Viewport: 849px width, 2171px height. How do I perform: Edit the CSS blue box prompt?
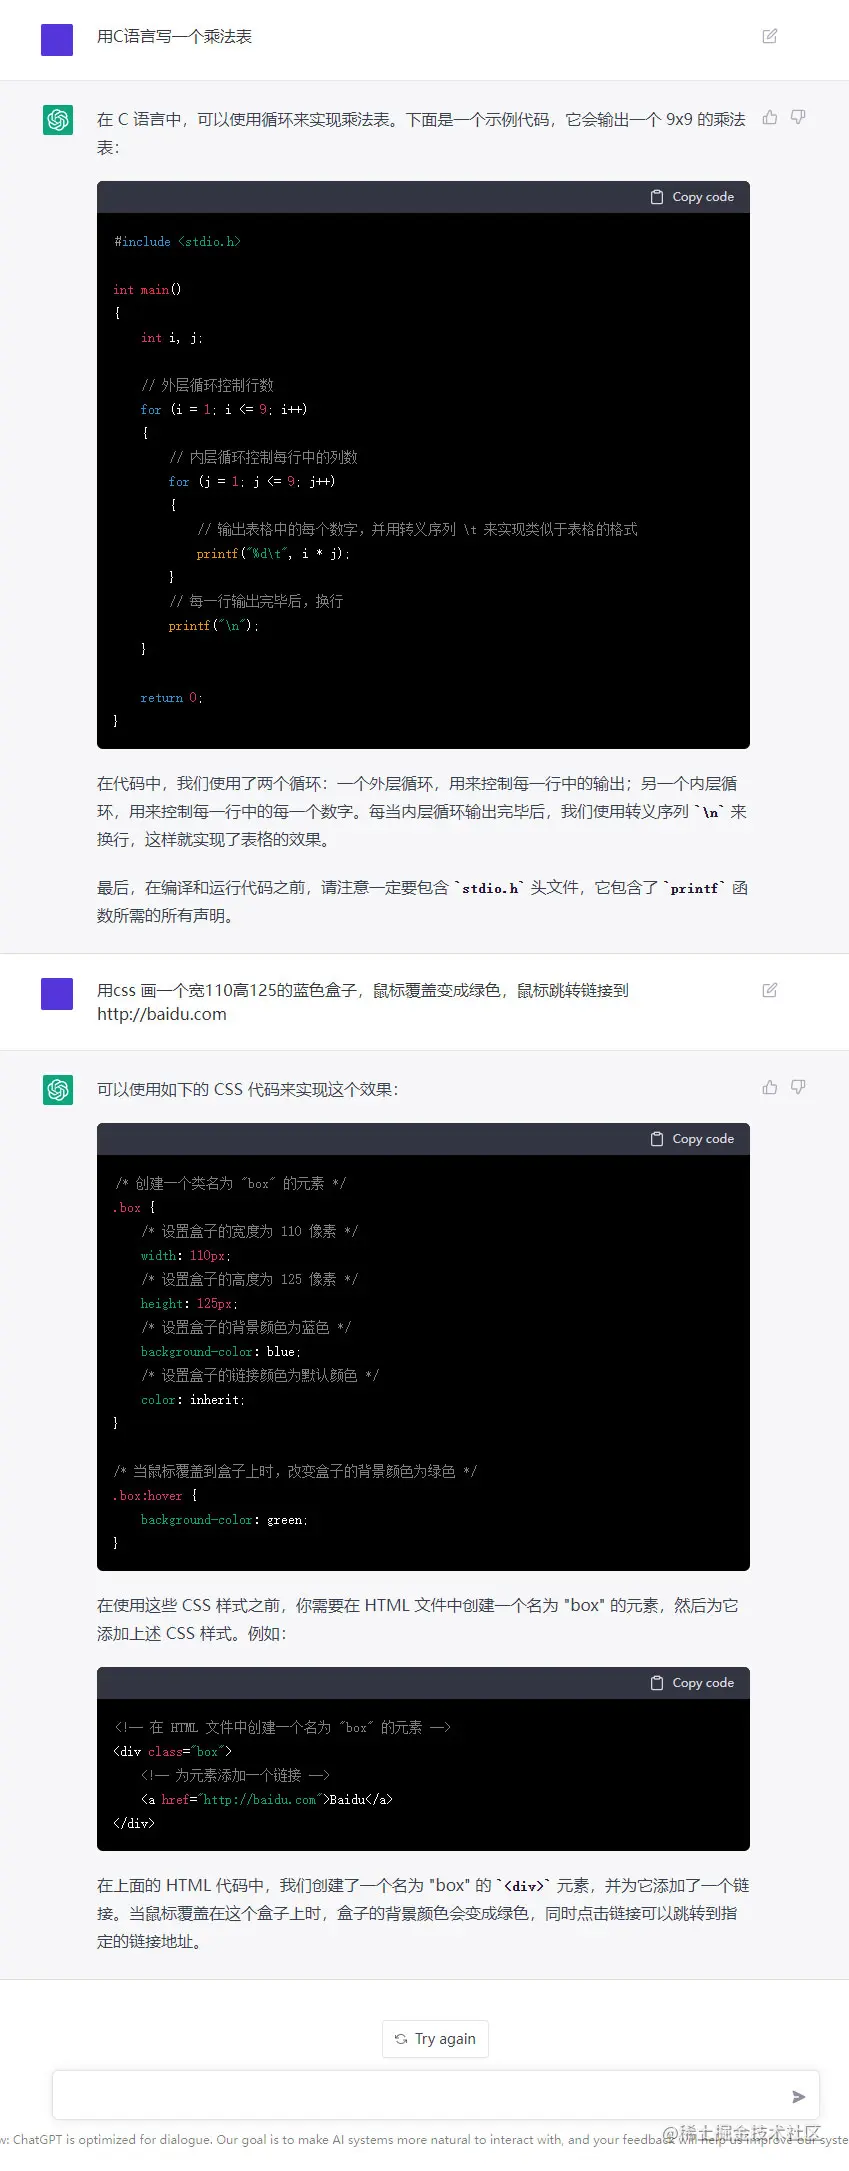click(x=770, y=990)
